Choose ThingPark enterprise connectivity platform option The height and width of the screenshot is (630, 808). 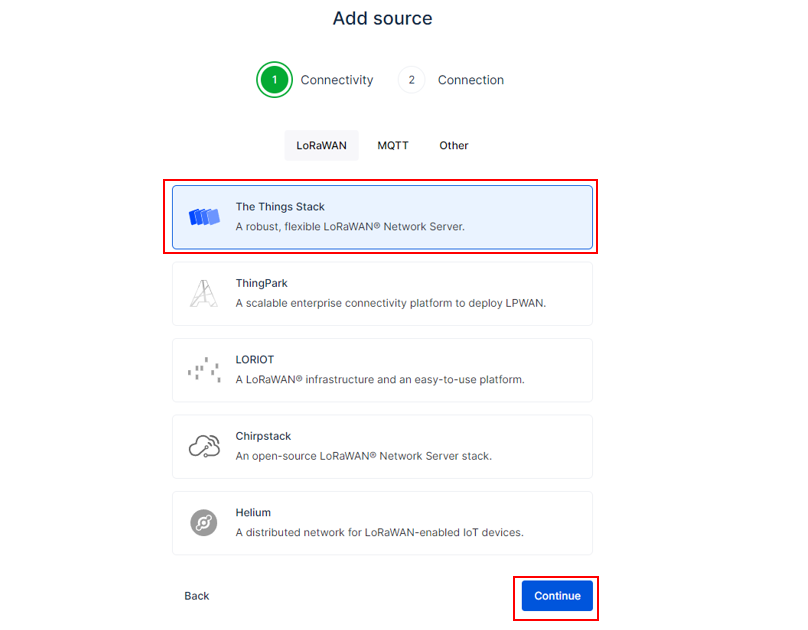coord(390,303)
